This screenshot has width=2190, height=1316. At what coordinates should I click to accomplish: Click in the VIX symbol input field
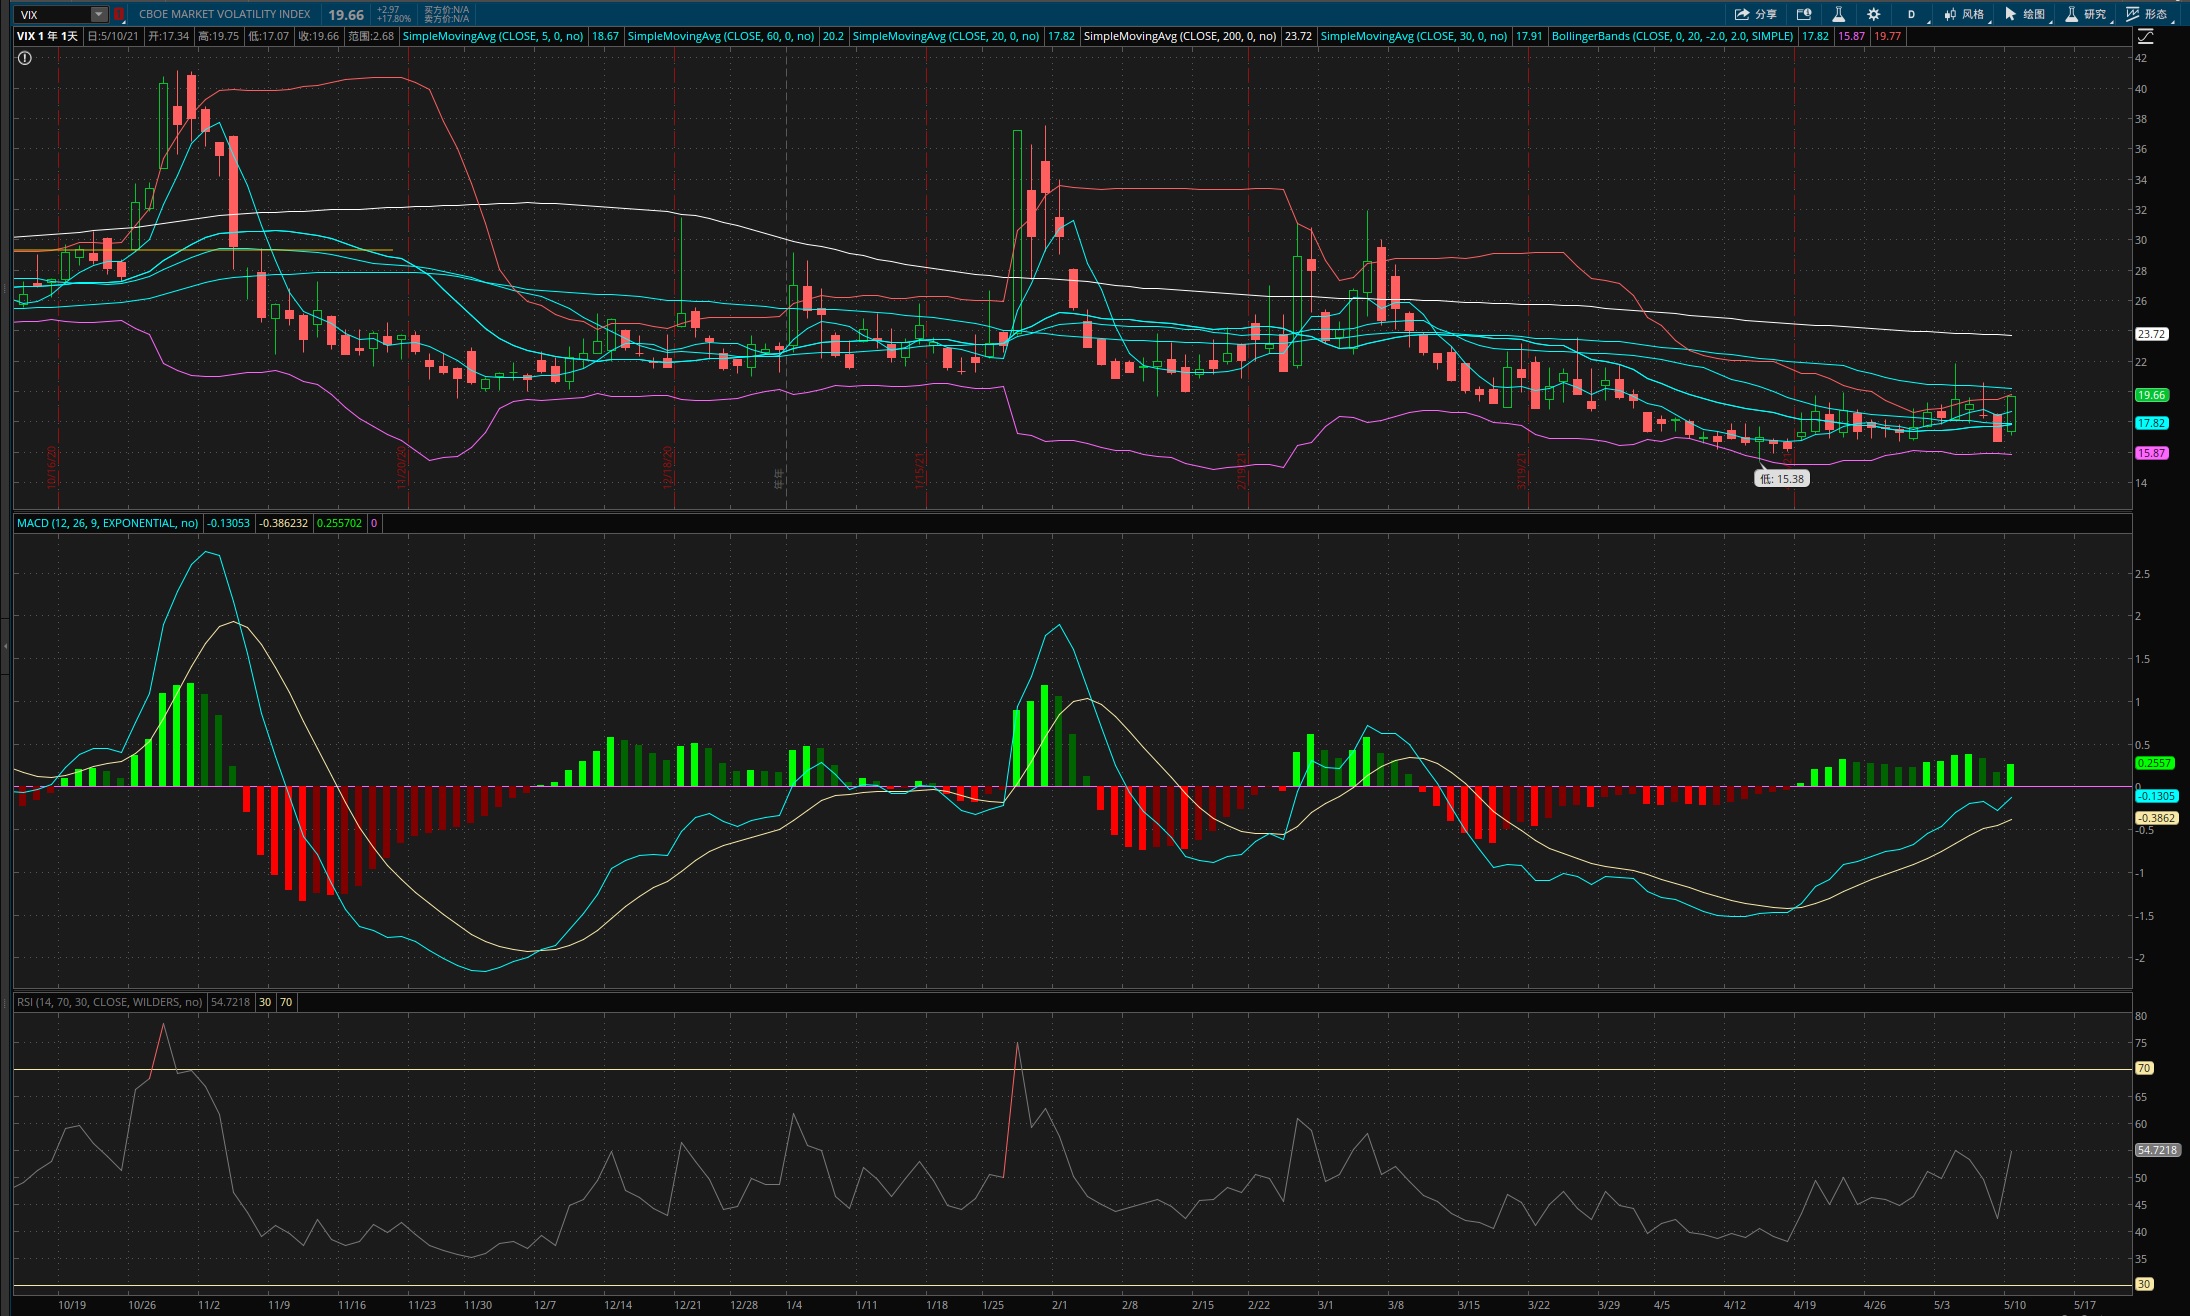52,14
